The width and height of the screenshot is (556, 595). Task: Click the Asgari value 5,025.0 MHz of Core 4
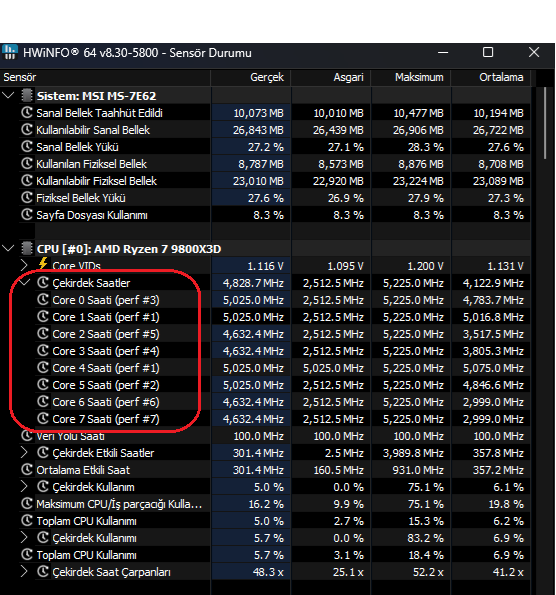(x=333, y=368)
